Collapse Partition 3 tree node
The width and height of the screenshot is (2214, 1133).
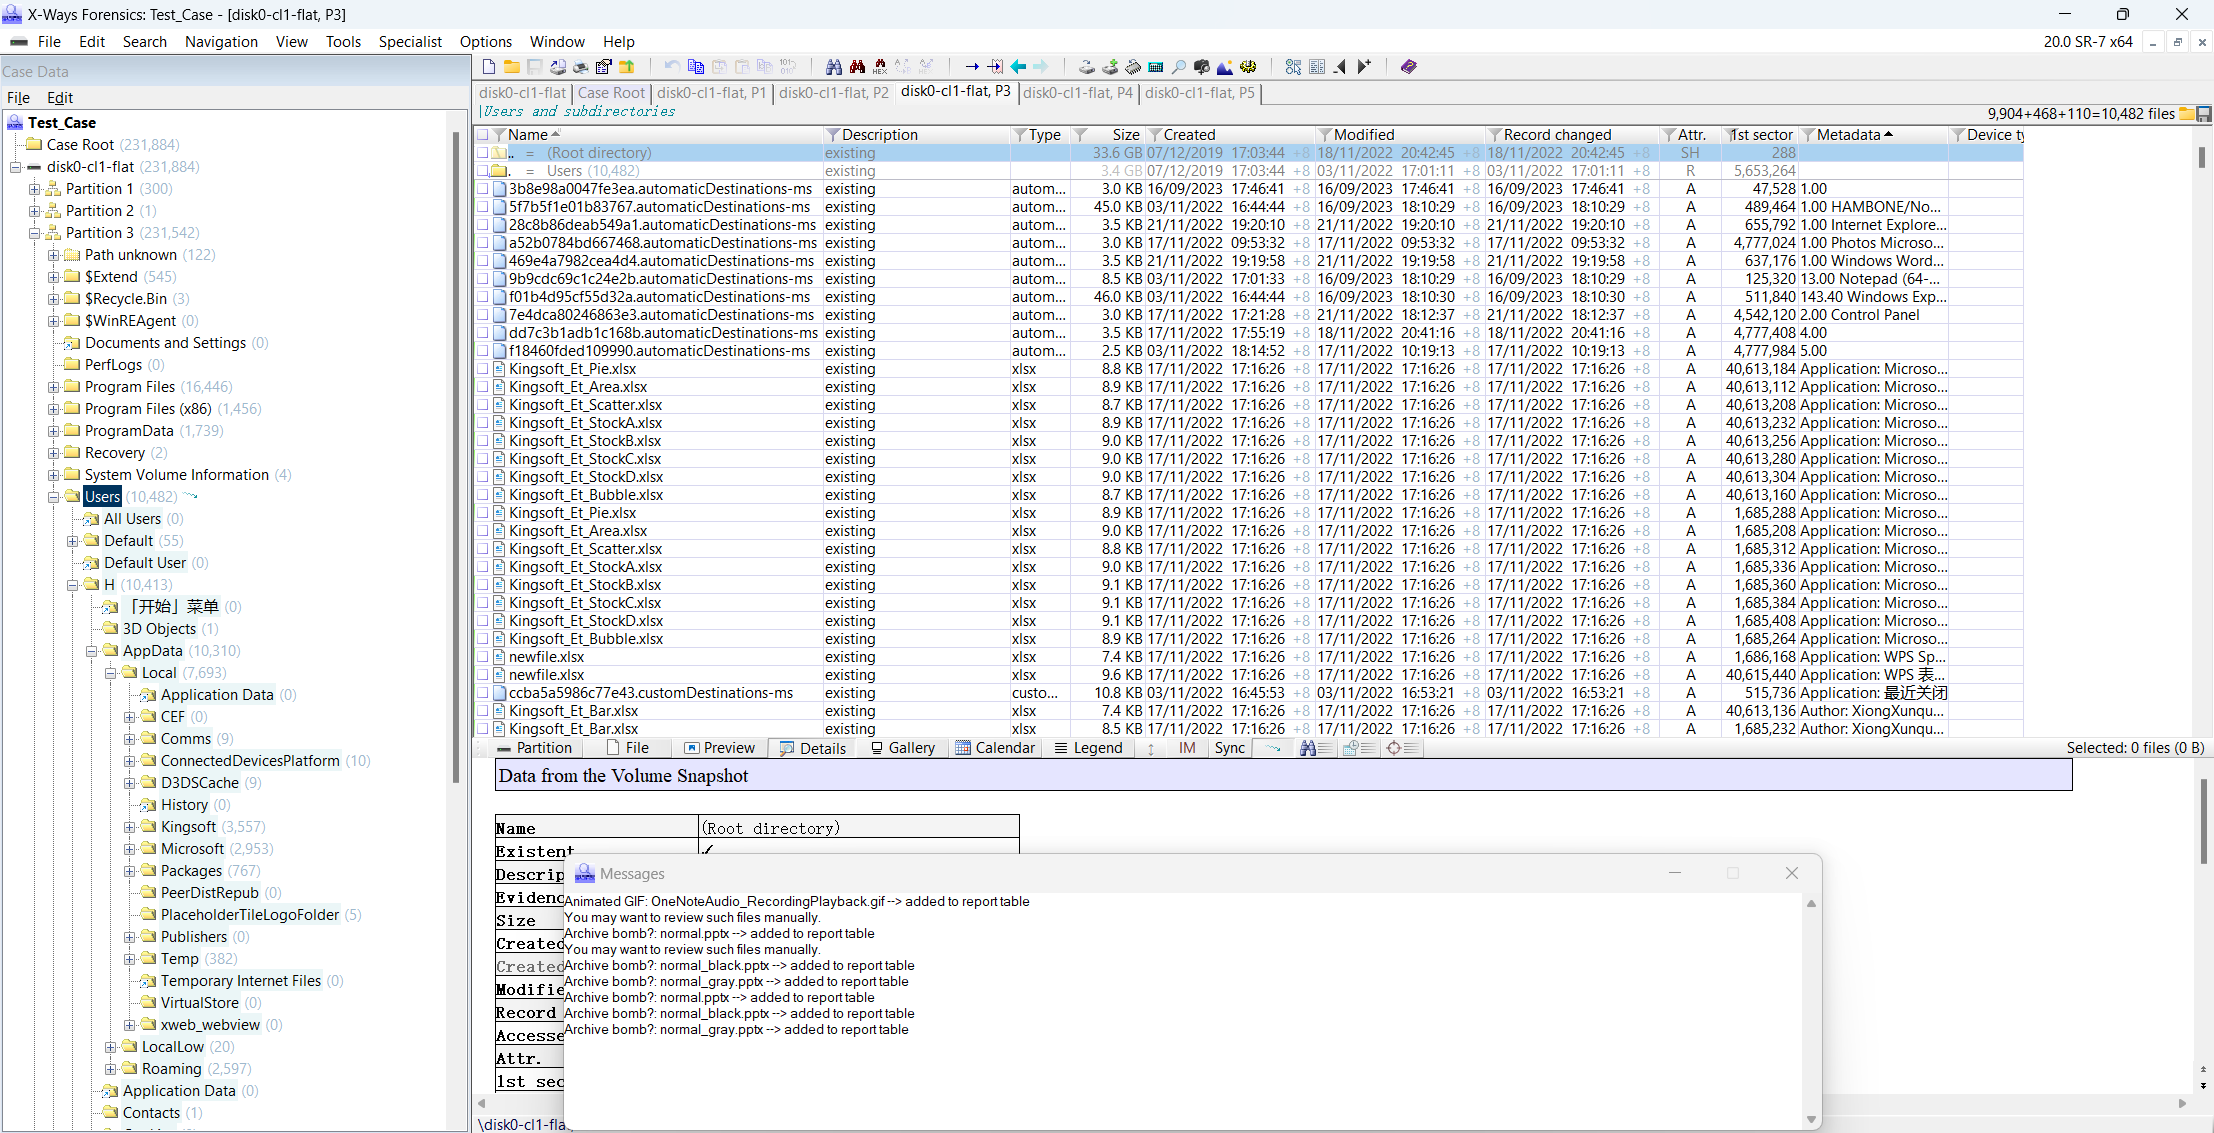pos(34,233)
